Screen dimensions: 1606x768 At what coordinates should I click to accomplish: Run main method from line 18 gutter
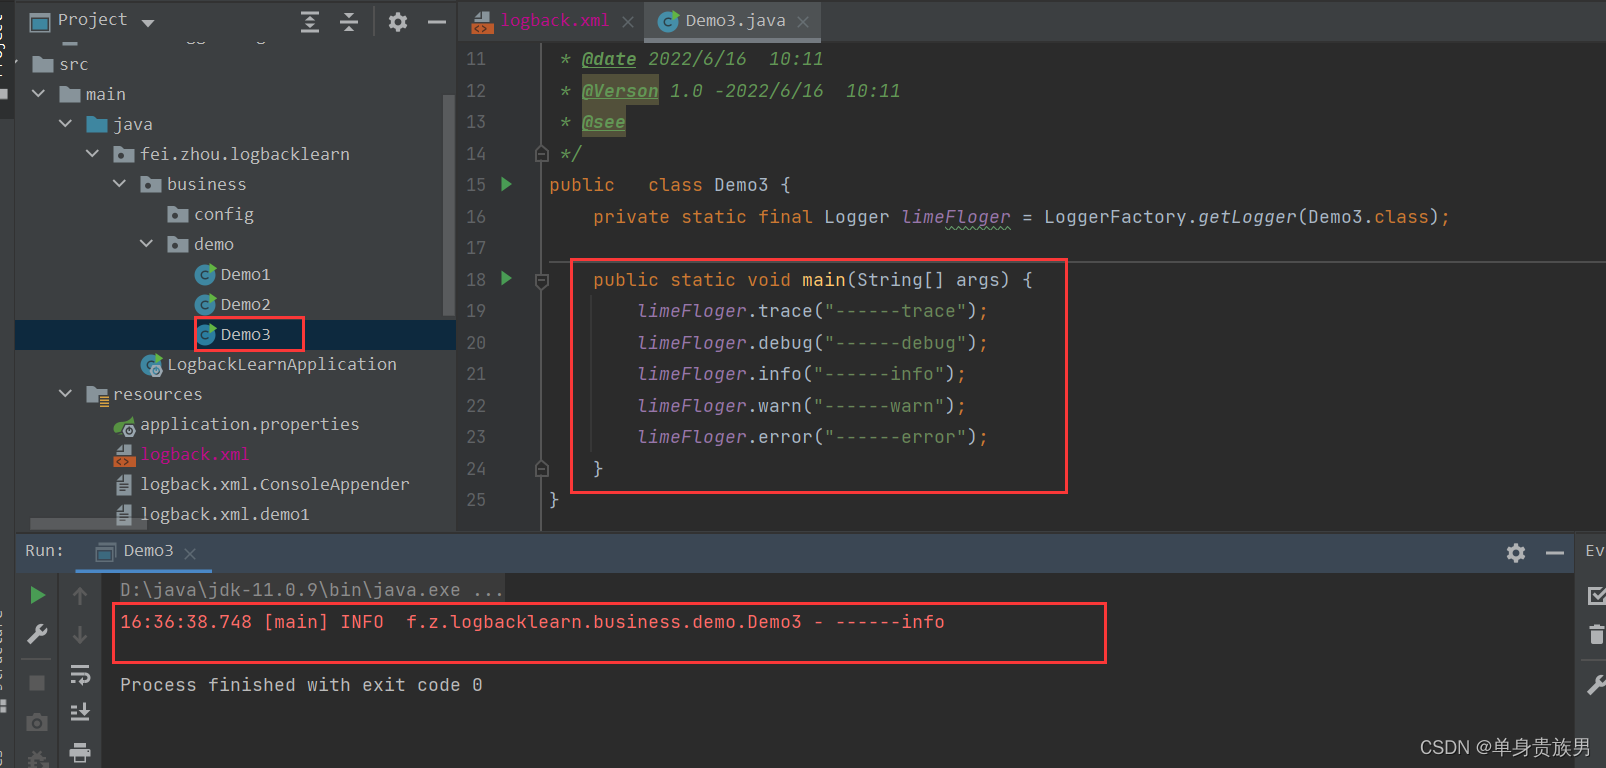tap(506, 278)
